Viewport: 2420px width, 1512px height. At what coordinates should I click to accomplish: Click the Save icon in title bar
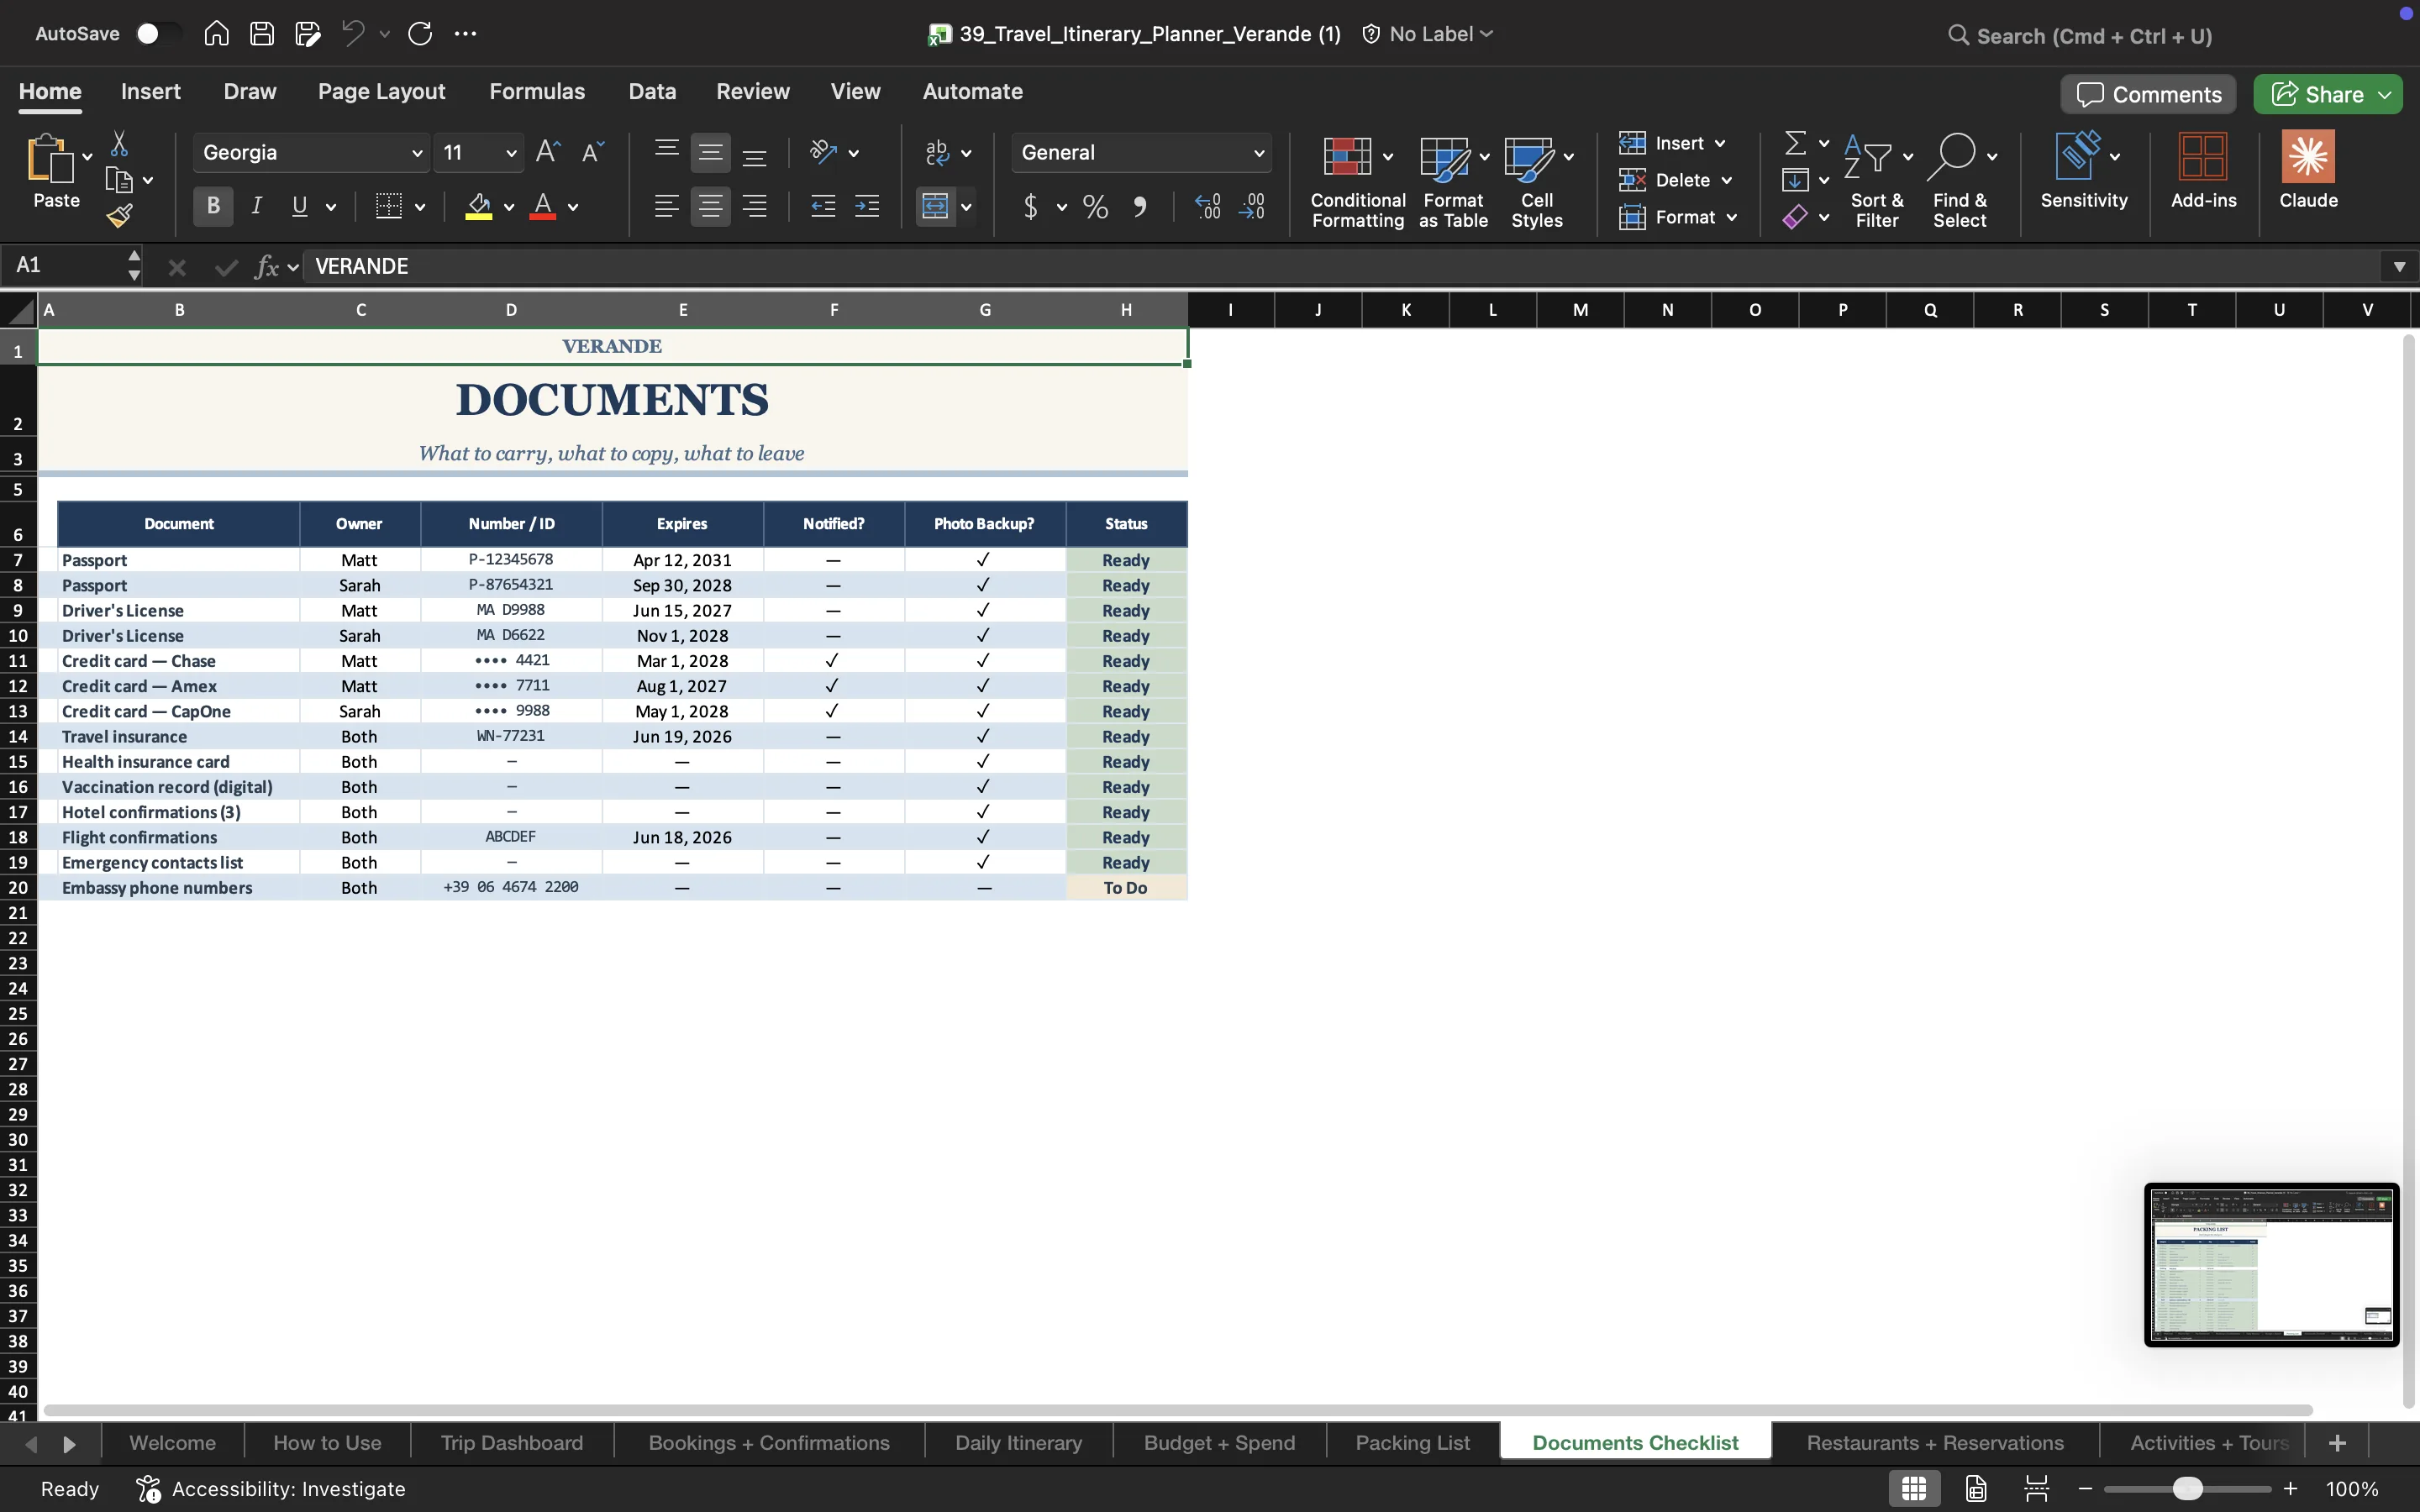tap(262, 34)
